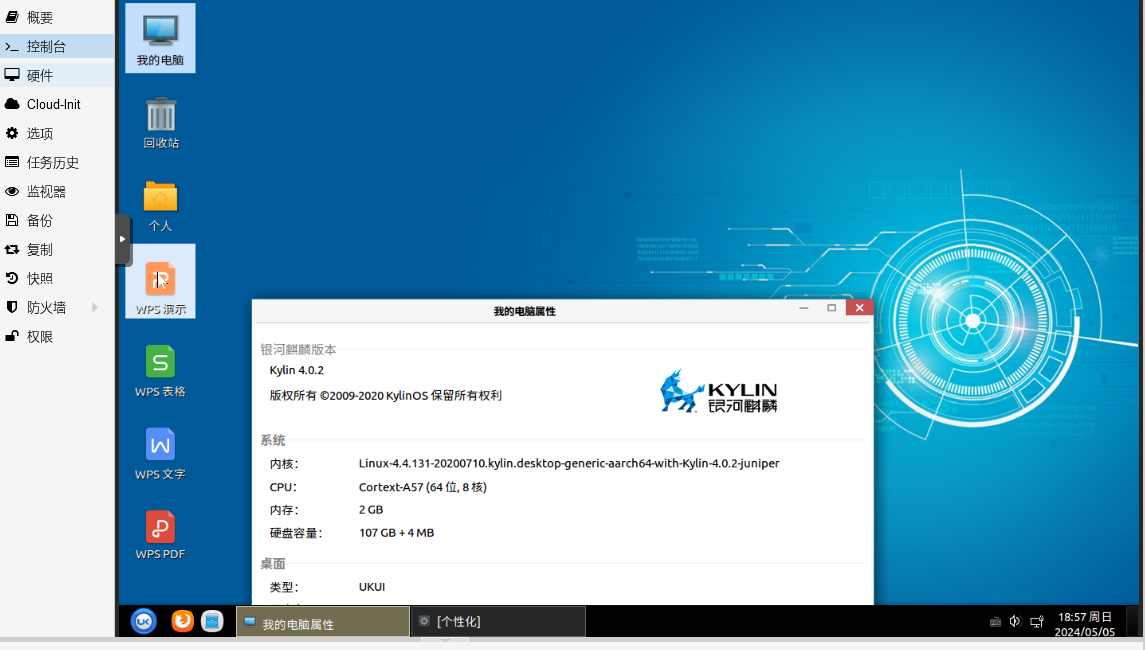Open the taskbar clock 18:57
Image resolution: width=1145 pixels, height=650 pixels.
(x=1084, y=624)
